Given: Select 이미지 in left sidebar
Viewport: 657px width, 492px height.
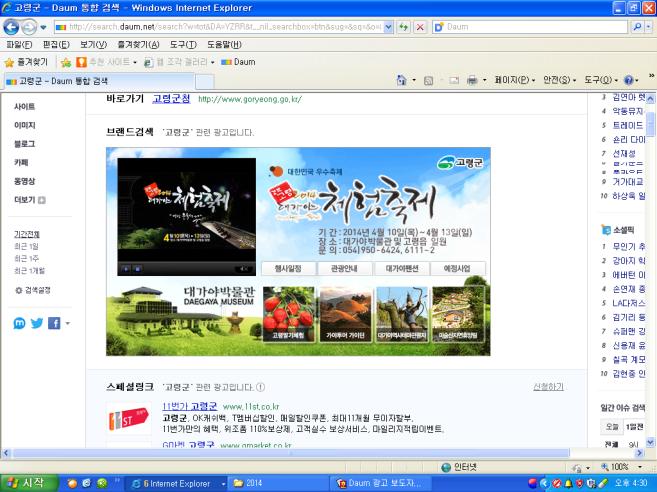Looking at the screenshot, I should 24,125.
